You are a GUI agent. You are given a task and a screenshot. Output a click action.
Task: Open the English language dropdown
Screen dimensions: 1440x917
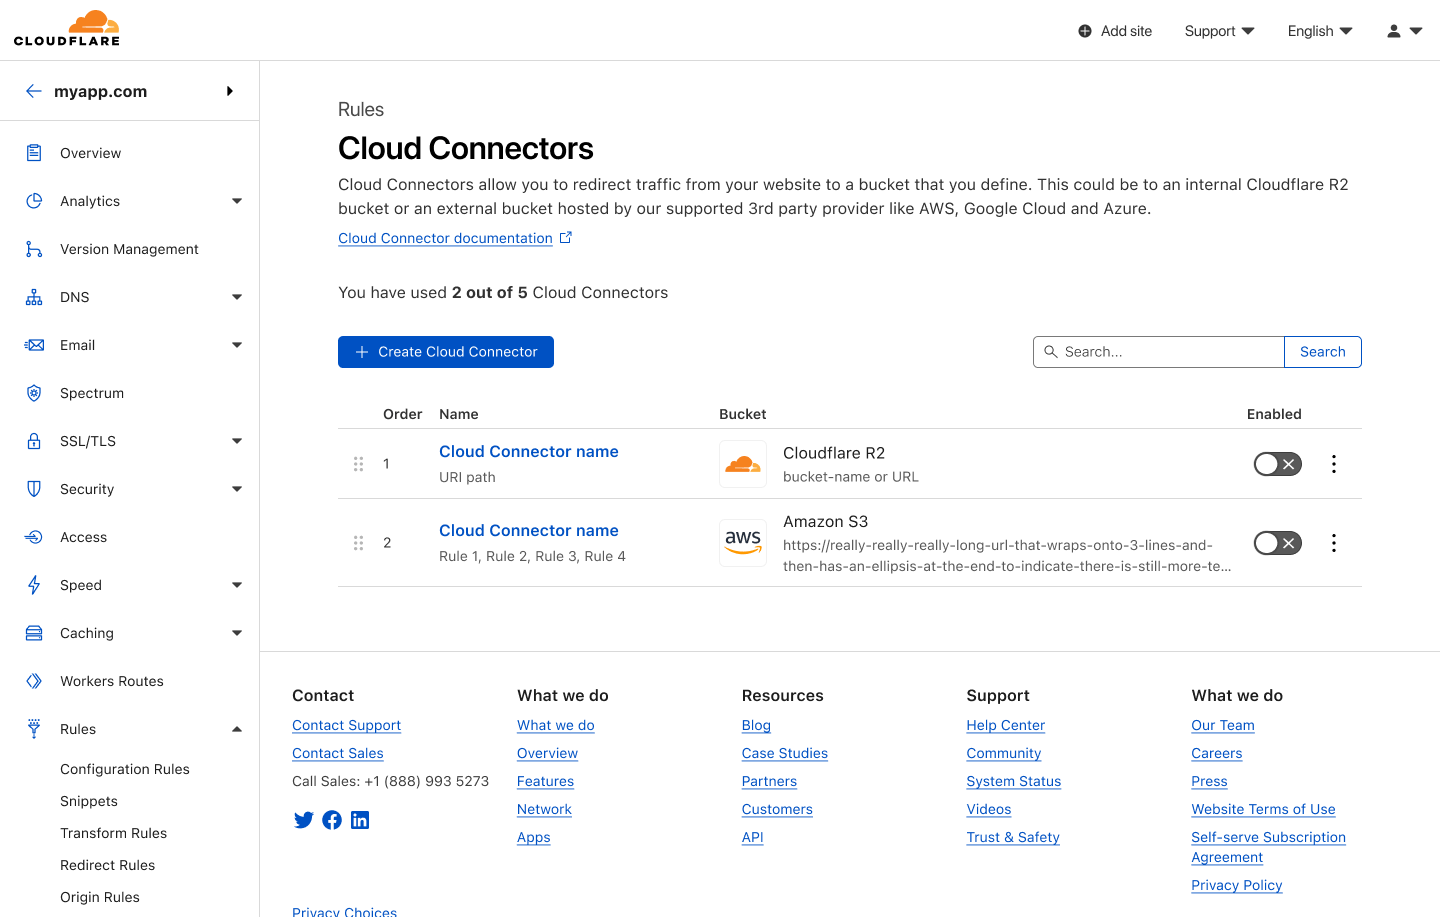point(1319,31)
